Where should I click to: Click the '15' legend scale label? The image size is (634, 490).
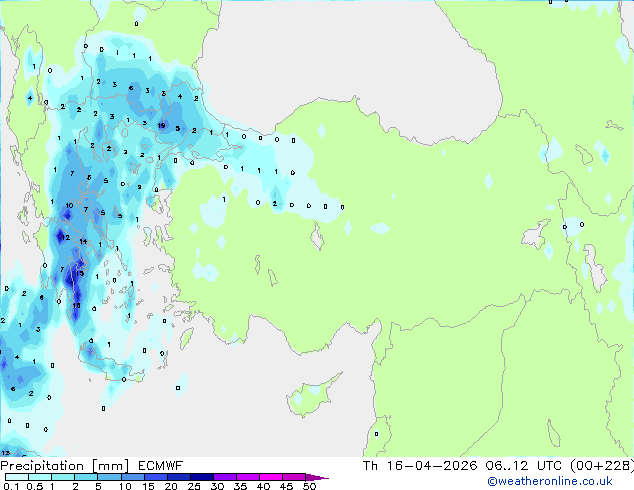point(148,486)
